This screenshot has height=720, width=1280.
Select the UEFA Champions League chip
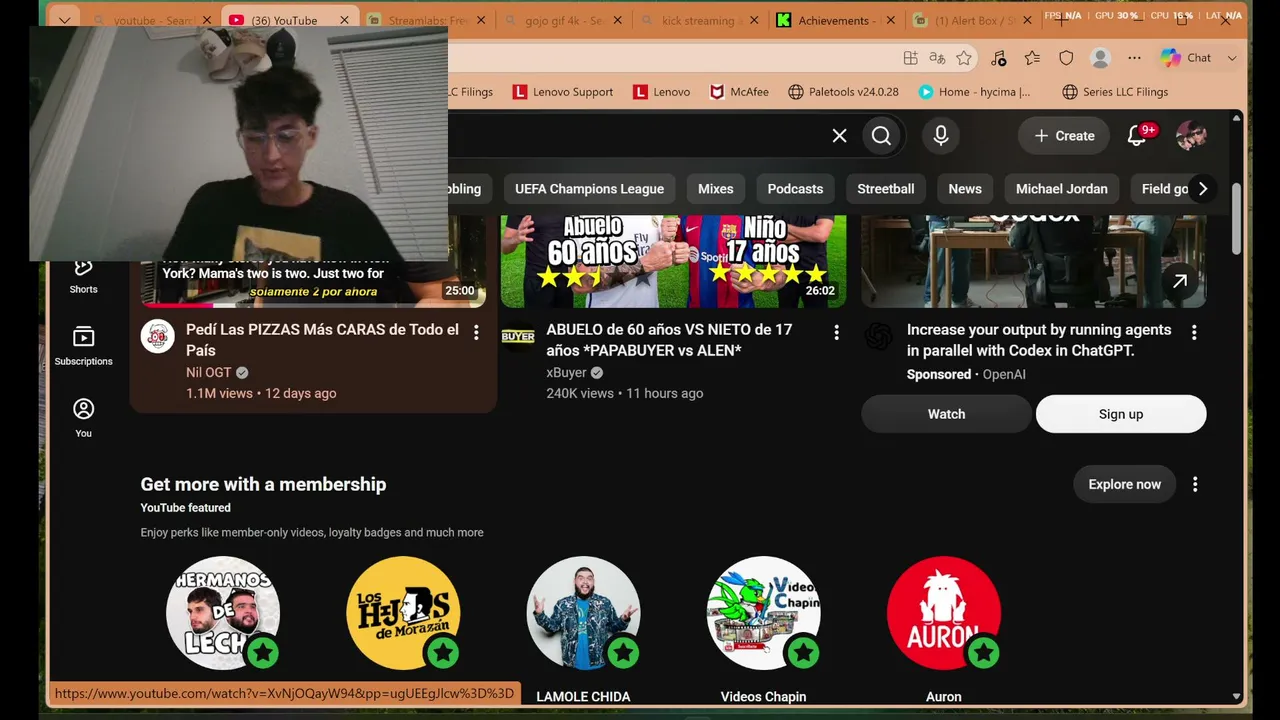[589, 189]
